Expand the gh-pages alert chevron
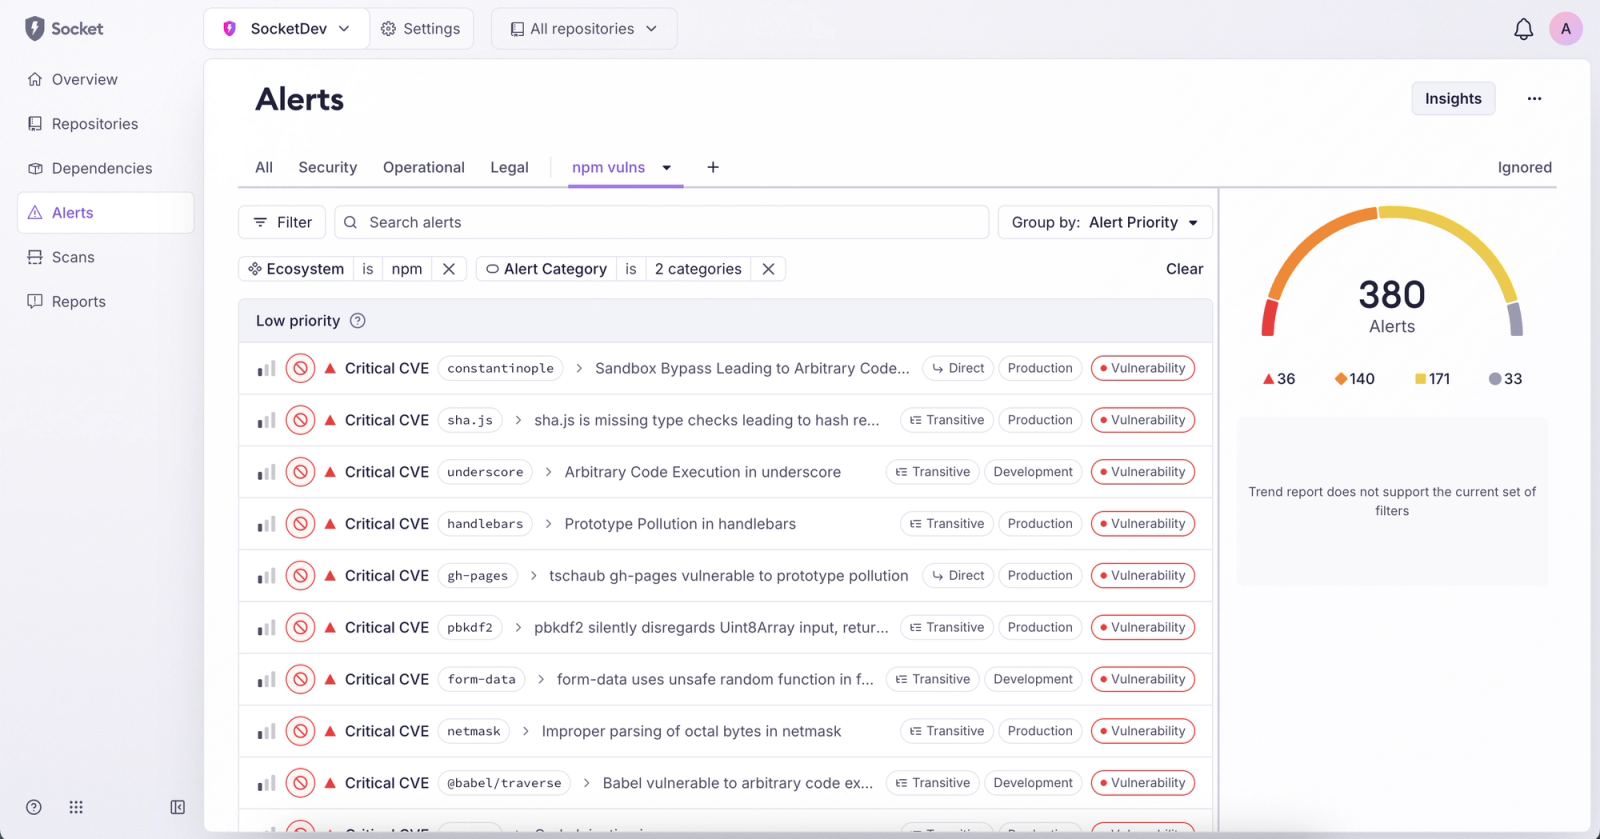The width and height of the screenshot is (1600, 839). (x=533, y=576)
